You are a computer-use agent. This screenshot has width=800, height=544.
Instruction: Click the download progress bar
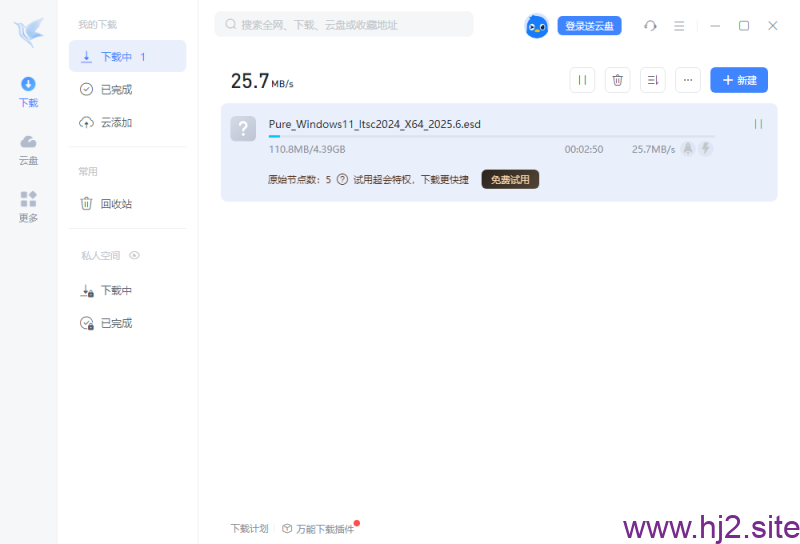(x=492, y=136)
